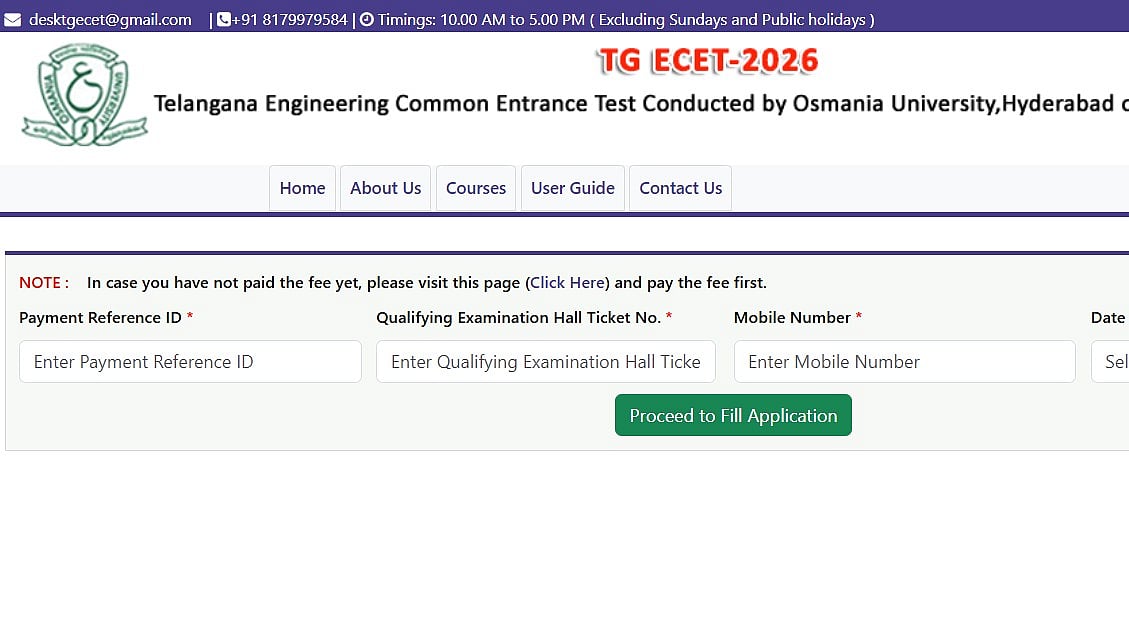The height and width of the screenshot is (635, 1129).
Task: Click the Payment Reference ID label
Action: click(x=100, y=318)
